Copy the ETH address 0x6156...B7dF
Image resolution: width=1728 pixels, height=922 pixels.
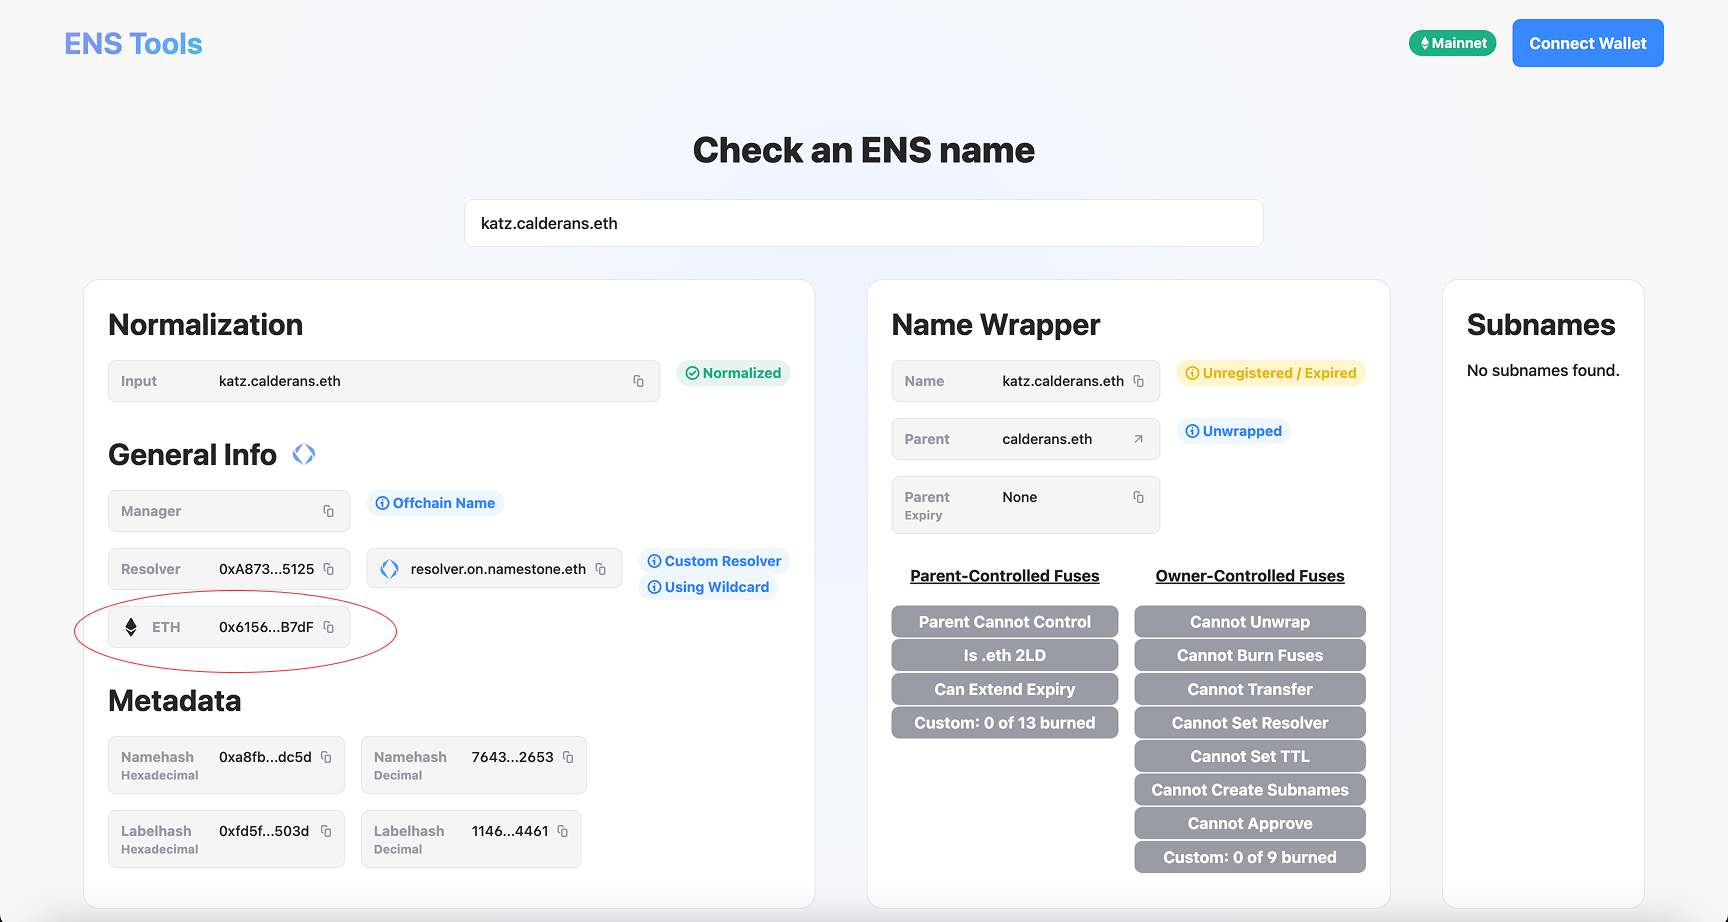point(328,627)
